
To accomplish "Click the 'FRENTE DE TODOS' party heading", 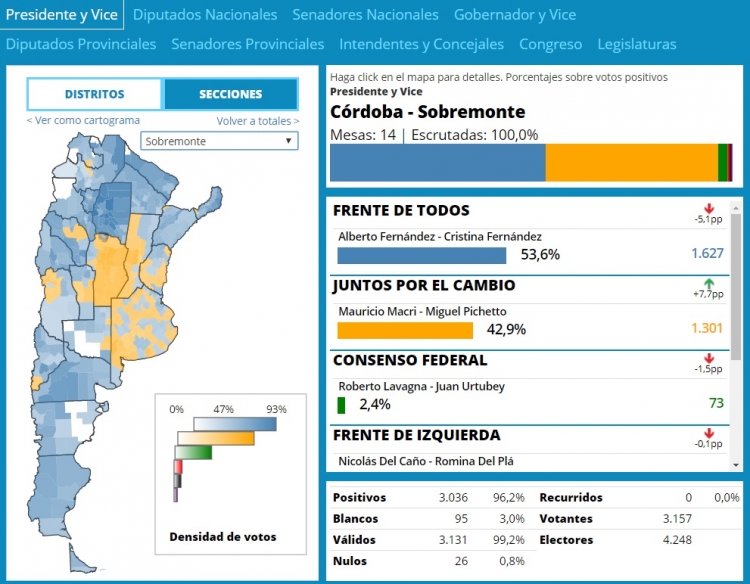I will click(401, 210).
